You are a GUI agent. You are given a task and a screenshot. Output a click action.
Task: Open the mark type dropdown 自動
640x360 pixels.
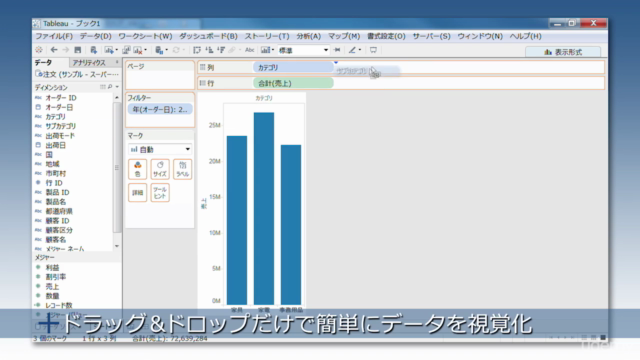(160, 149)
